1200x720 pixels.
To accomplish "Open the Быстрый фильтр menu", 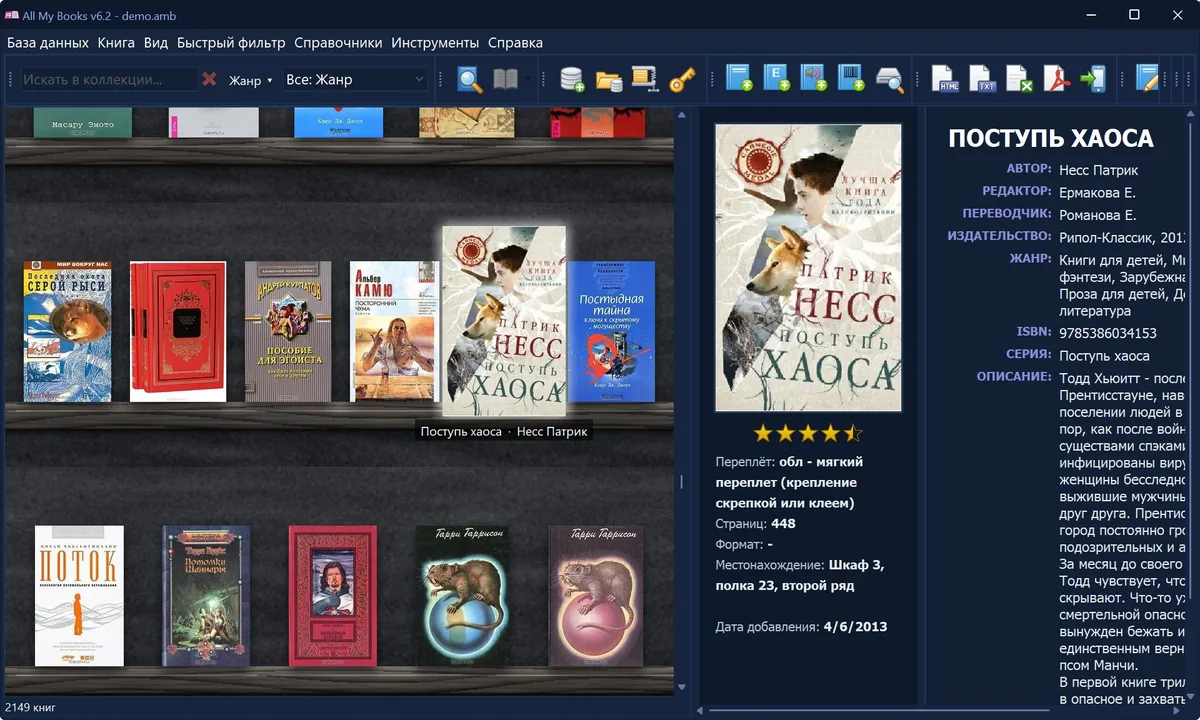I will pos(231,43).
